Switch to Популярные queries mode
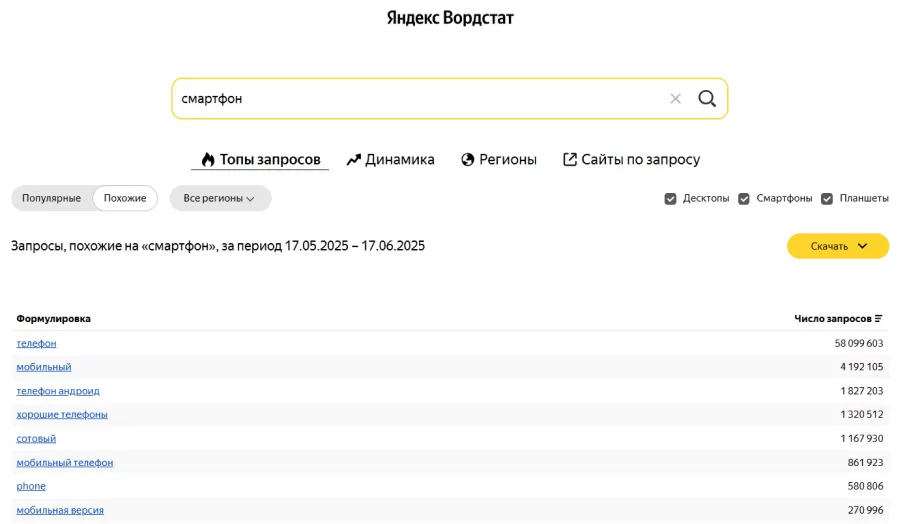Image resolution: width=900 pixels, height=524 pixels. [51, 198]
